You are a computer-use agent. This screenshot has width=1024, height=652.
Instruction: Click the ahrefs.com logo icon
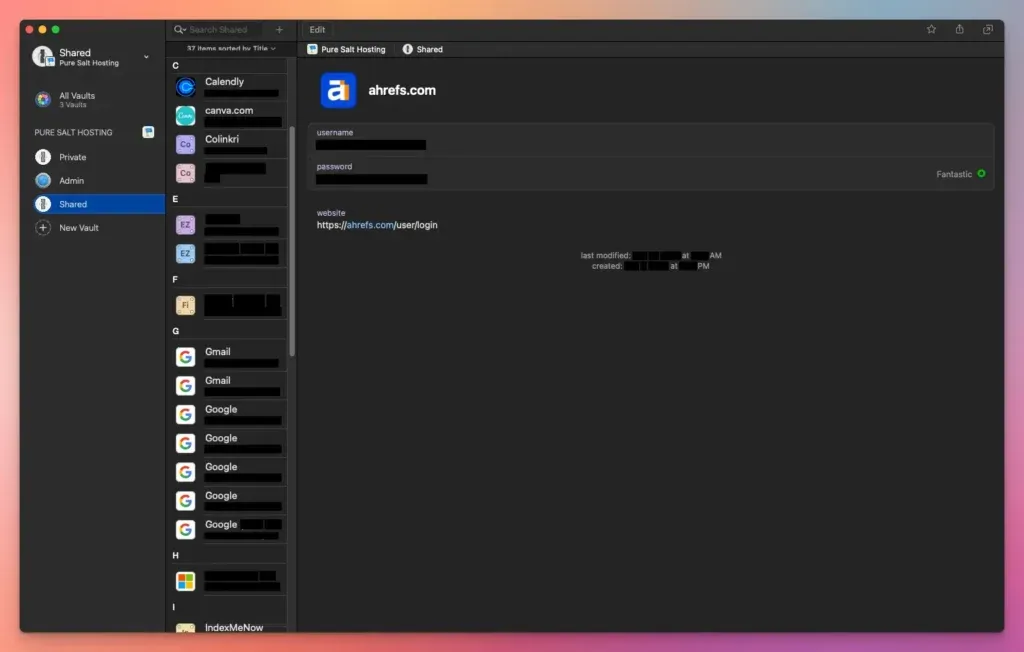pyautogui.click(x=338, y=90)
